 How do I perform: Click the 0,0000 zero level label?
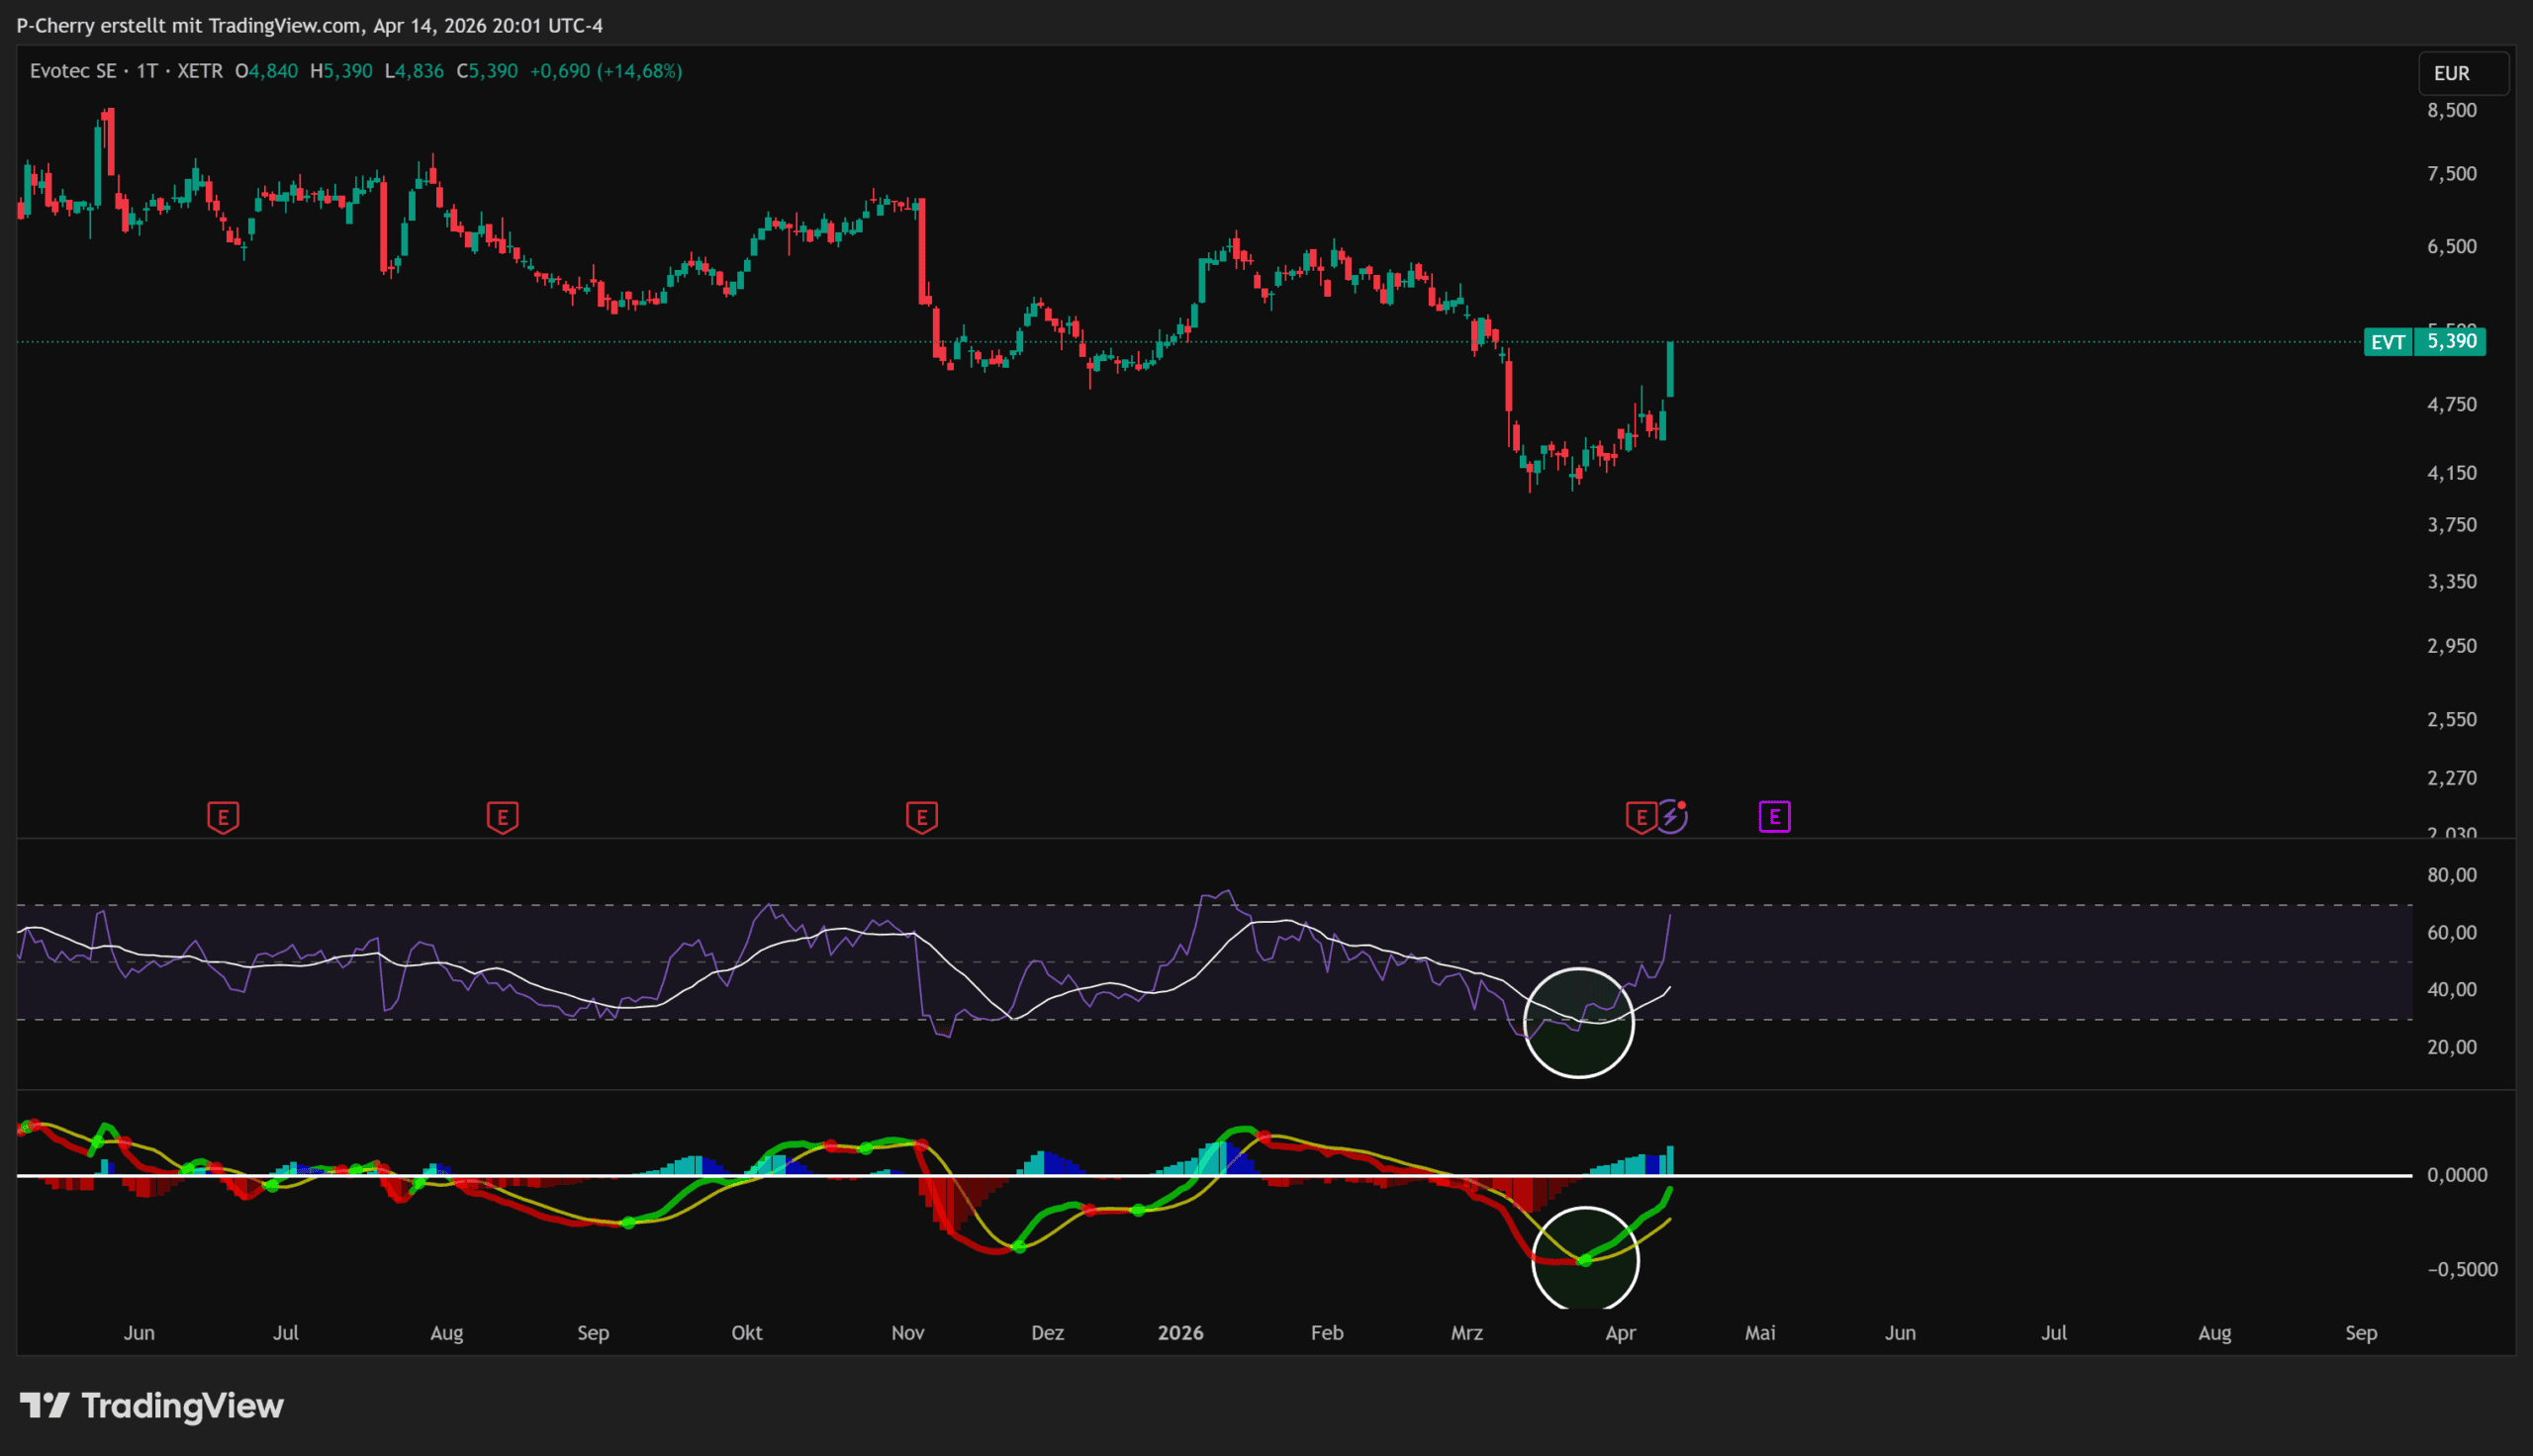tap(2456, 1175)
